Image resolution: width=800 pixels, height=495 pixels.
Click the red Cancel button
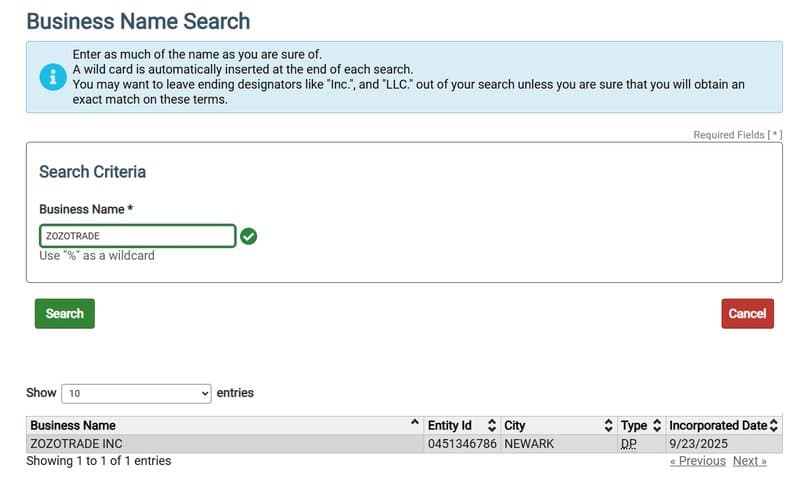click(747, 313)
